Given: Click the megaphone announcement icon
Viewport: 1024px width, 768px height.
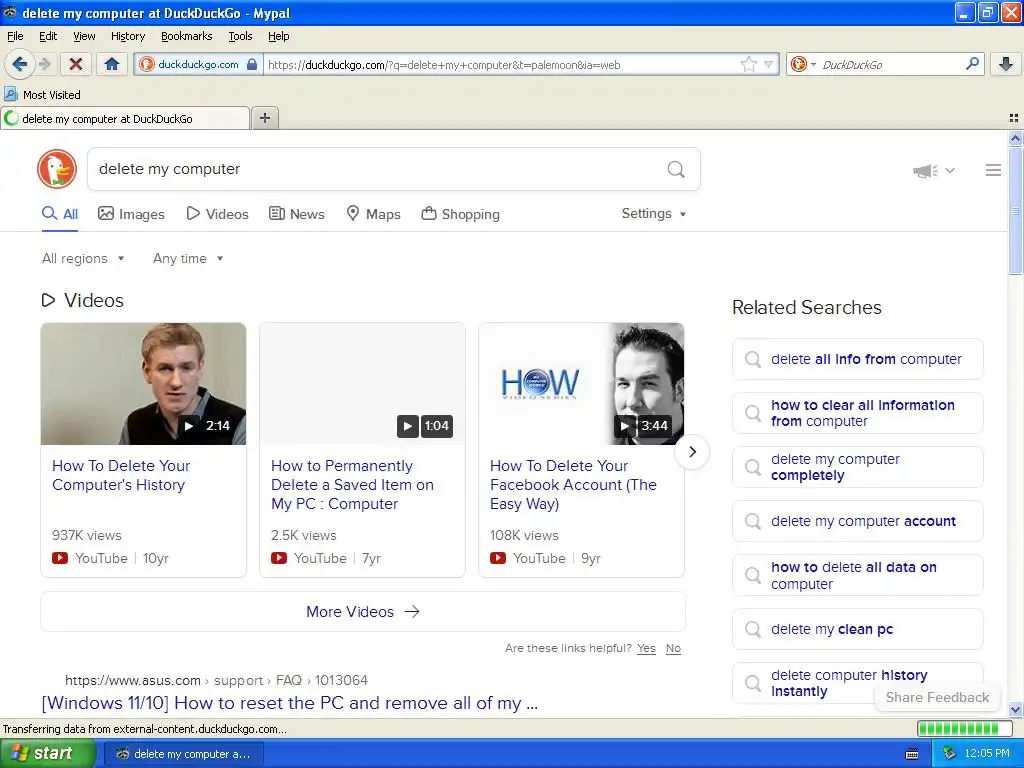Looking at the screenshot, I should click(925, 170).
